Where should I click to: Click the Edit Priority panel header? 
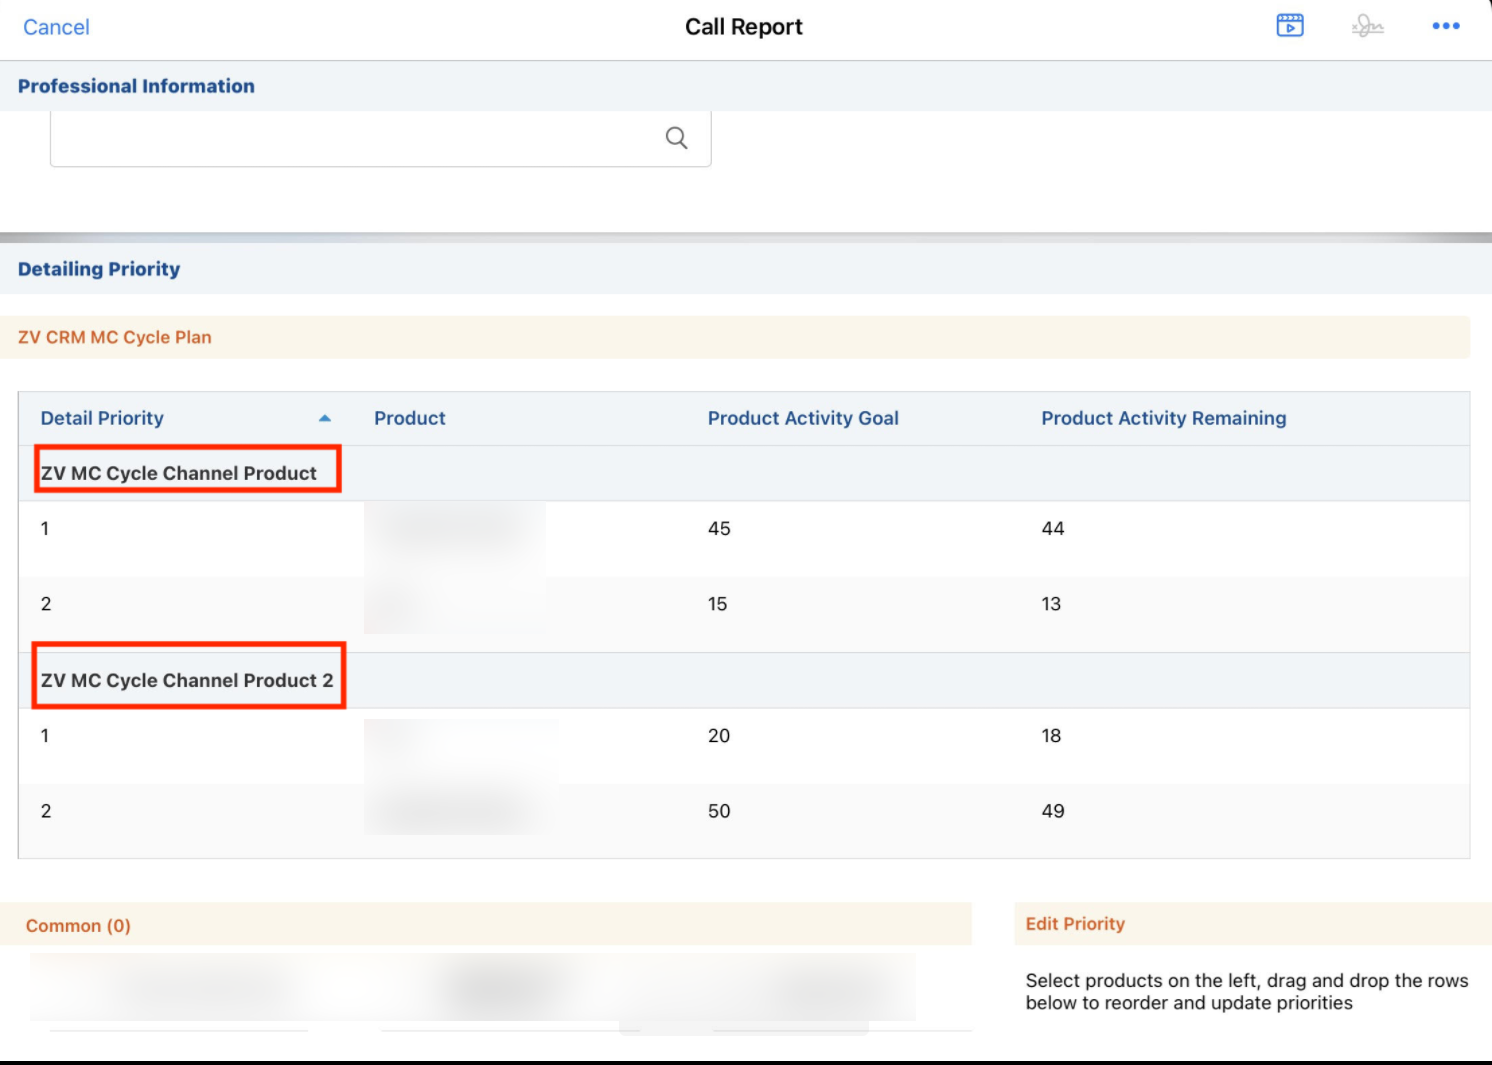1075,924
